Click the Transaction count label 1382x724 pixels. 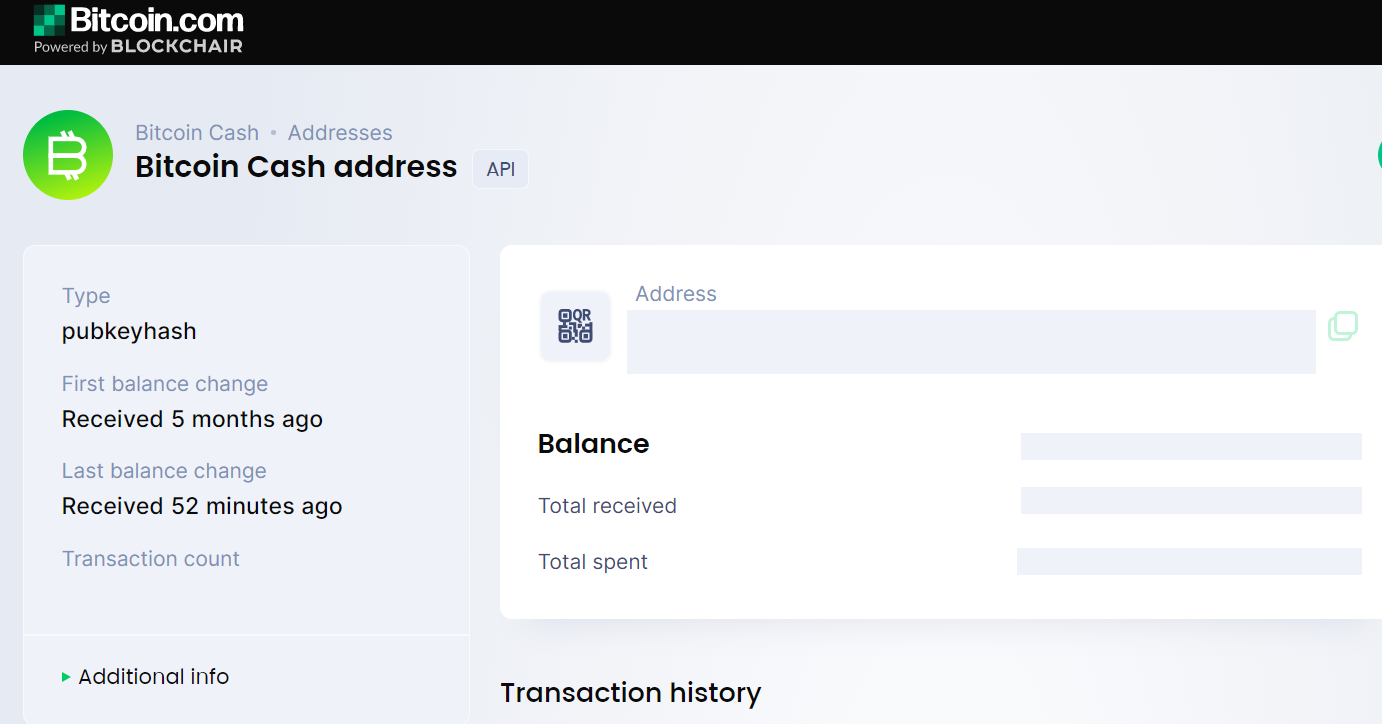pyautogui.click(x=151, y=559)
